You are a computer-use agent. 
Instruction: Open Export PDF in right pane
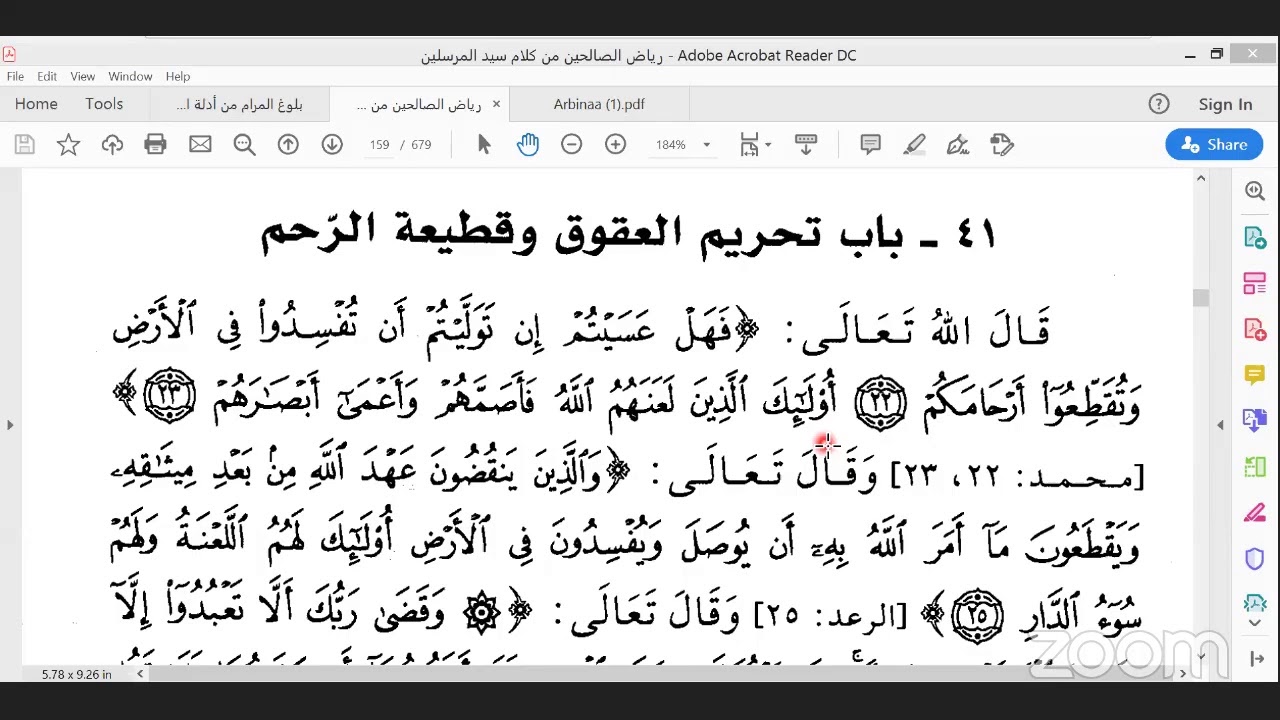point(1255,237)
